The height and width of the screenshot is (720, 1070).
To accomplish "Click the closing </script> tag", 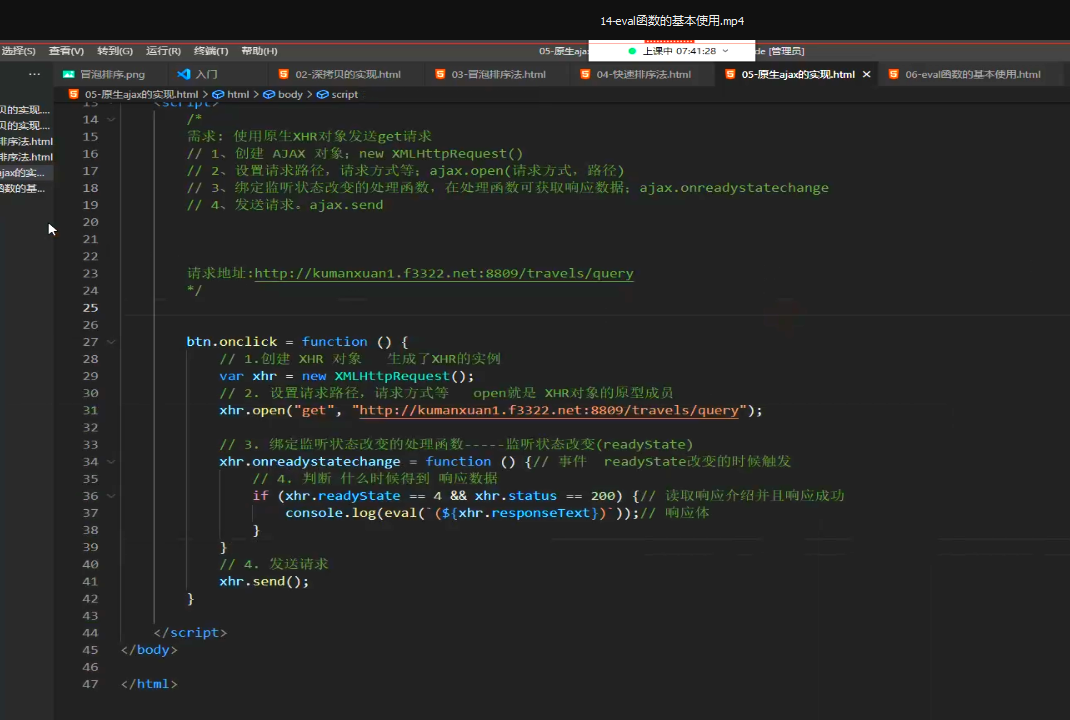I will pyautogui.click(x=190, y=633).
